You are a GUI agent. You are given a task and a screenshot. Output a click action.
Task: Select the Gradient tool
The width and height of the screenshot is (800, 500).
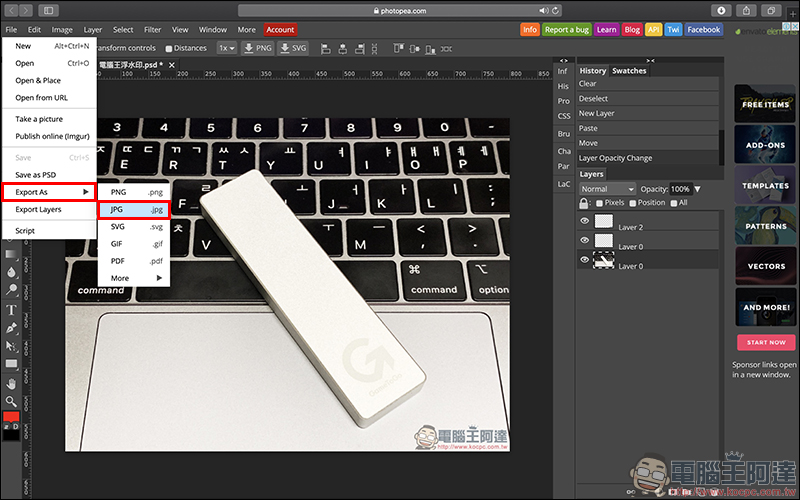coord(11,255)
